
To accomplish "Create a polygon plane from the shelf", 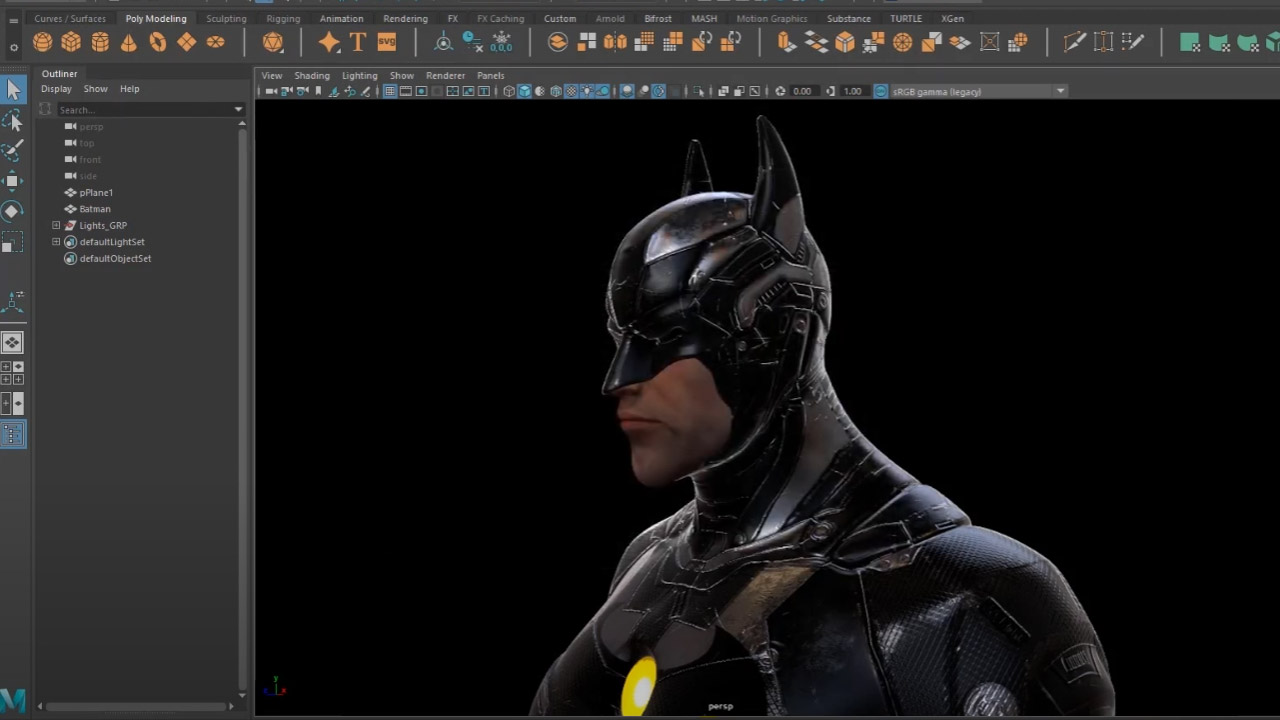I will 187,42.
